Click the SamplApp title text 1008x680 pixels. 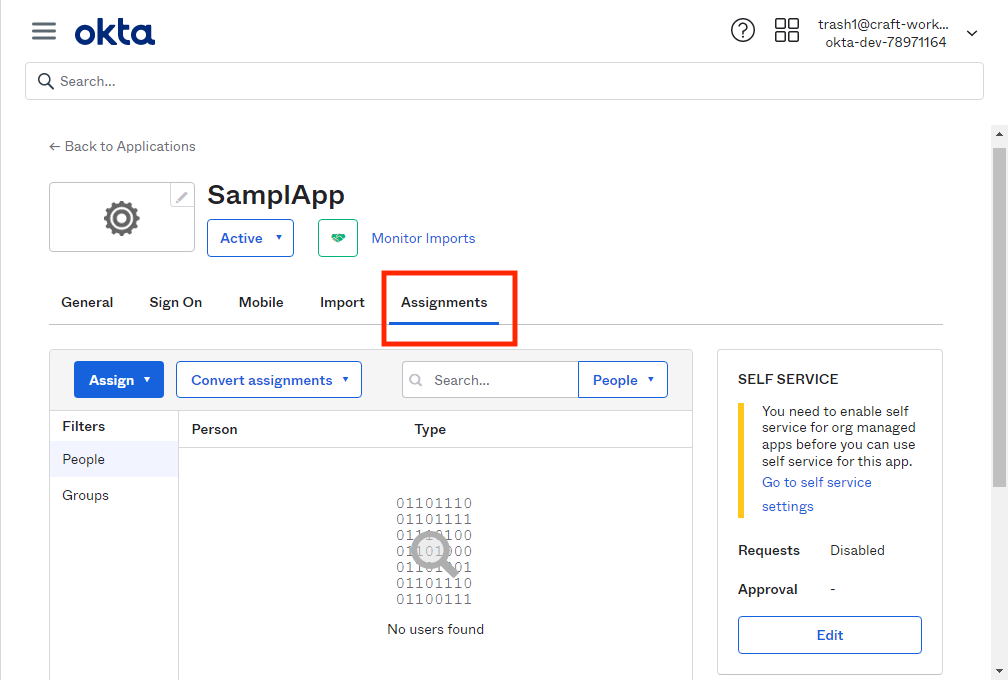(276, 194)
